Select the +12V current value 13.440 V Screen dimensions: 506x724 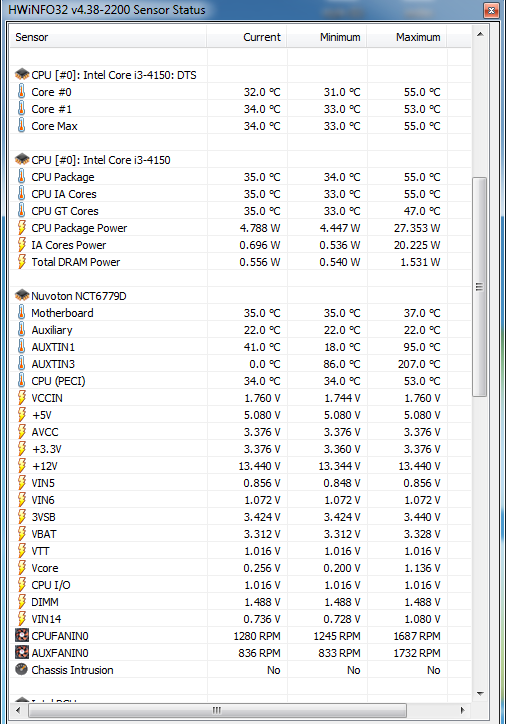pos(259,466)
